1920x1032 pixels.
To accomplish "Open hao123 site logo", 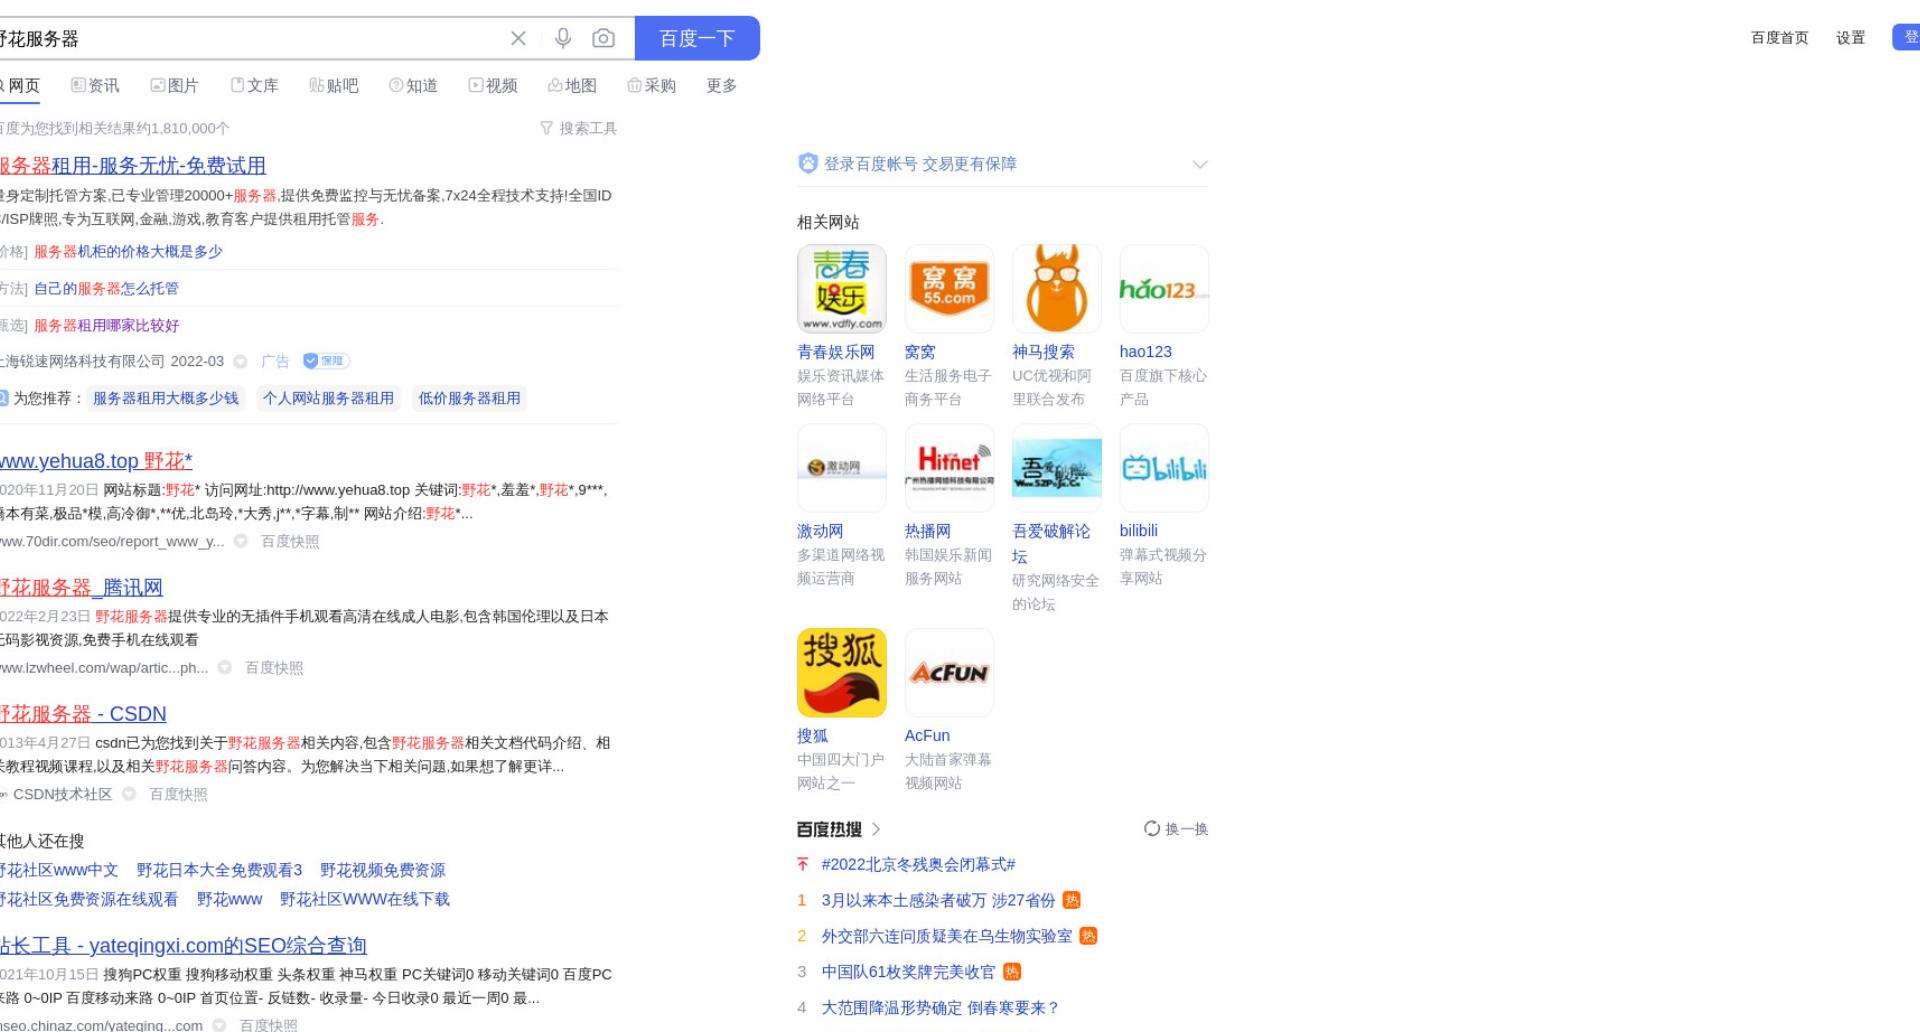I will pyautogui.click(x=1164, y=289).
